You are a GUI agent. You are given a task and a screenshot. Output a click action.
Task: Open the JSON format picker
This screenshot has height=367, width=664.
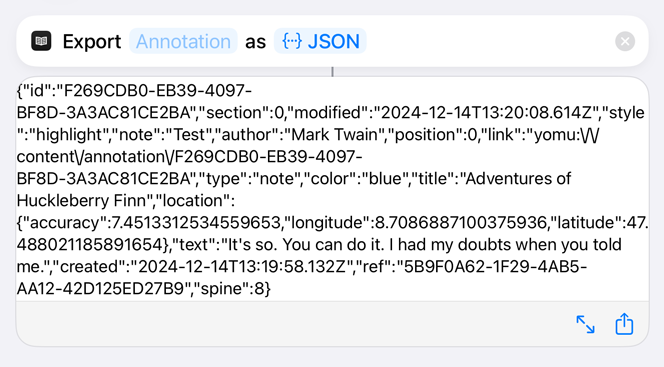pyautogui.click(x=320, y=41)
